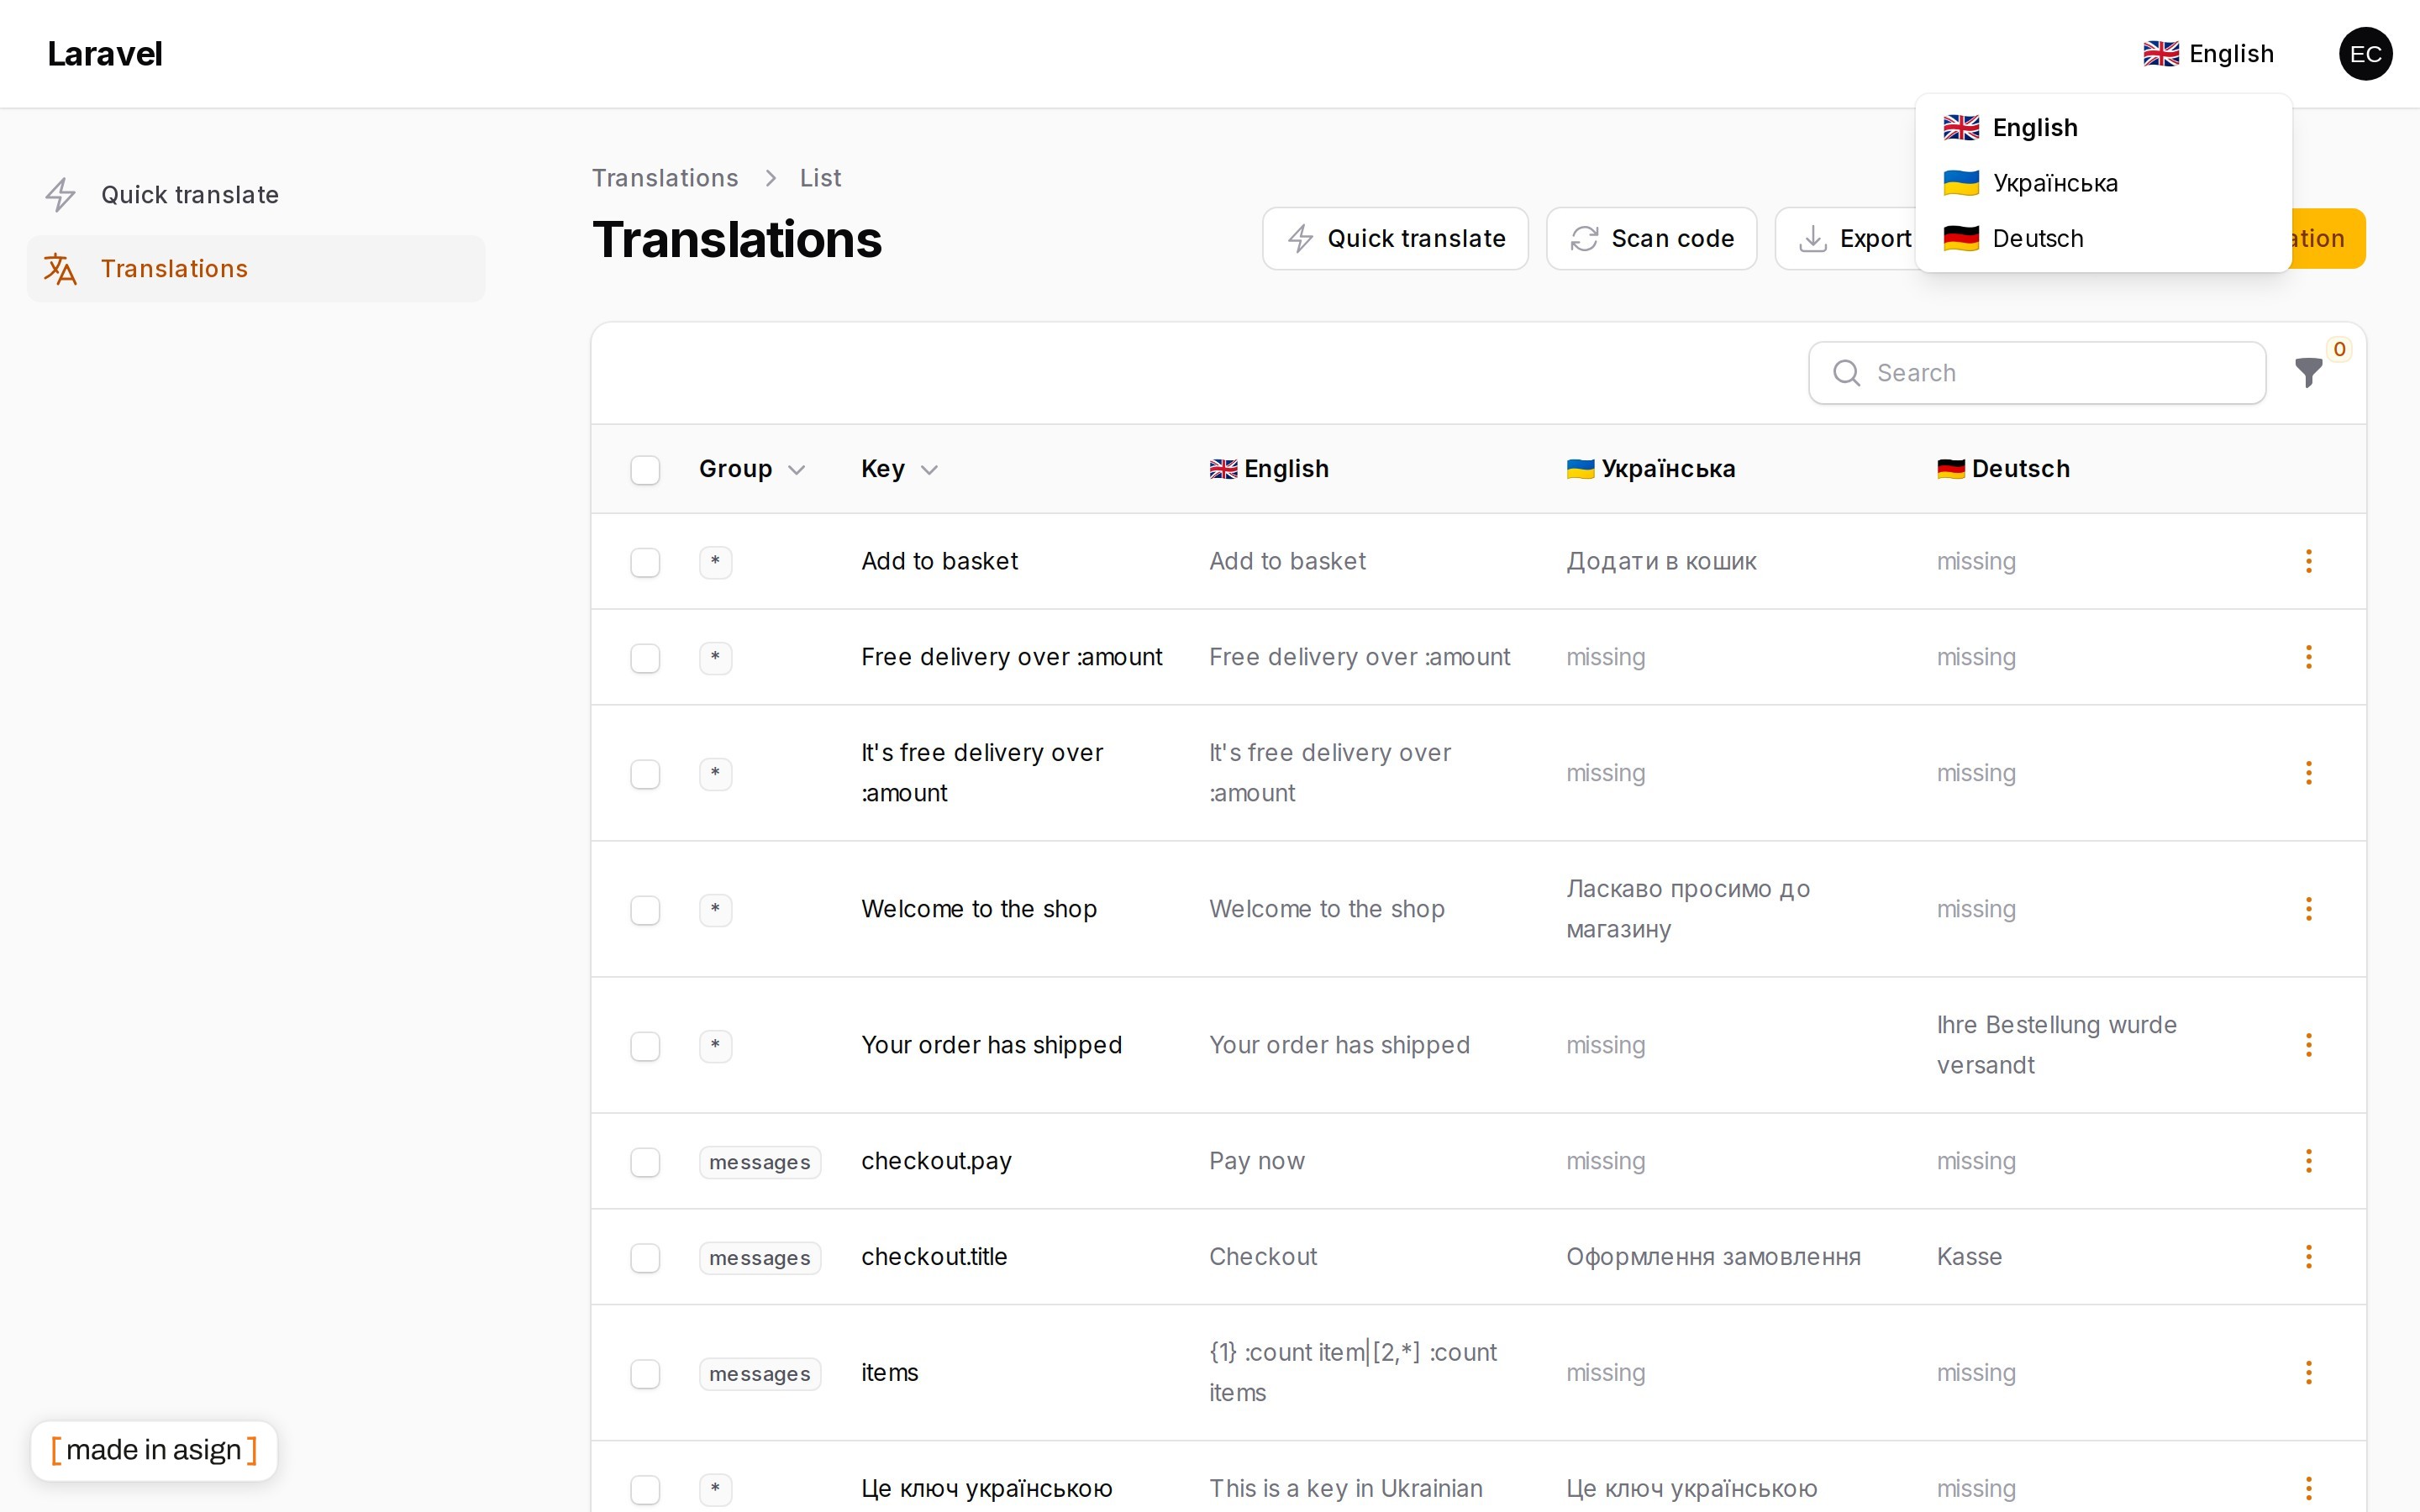Screen dimensions: 2420x1512
Task: Check the Free delivery over :amount row checkbox
Action: (645, 658)
